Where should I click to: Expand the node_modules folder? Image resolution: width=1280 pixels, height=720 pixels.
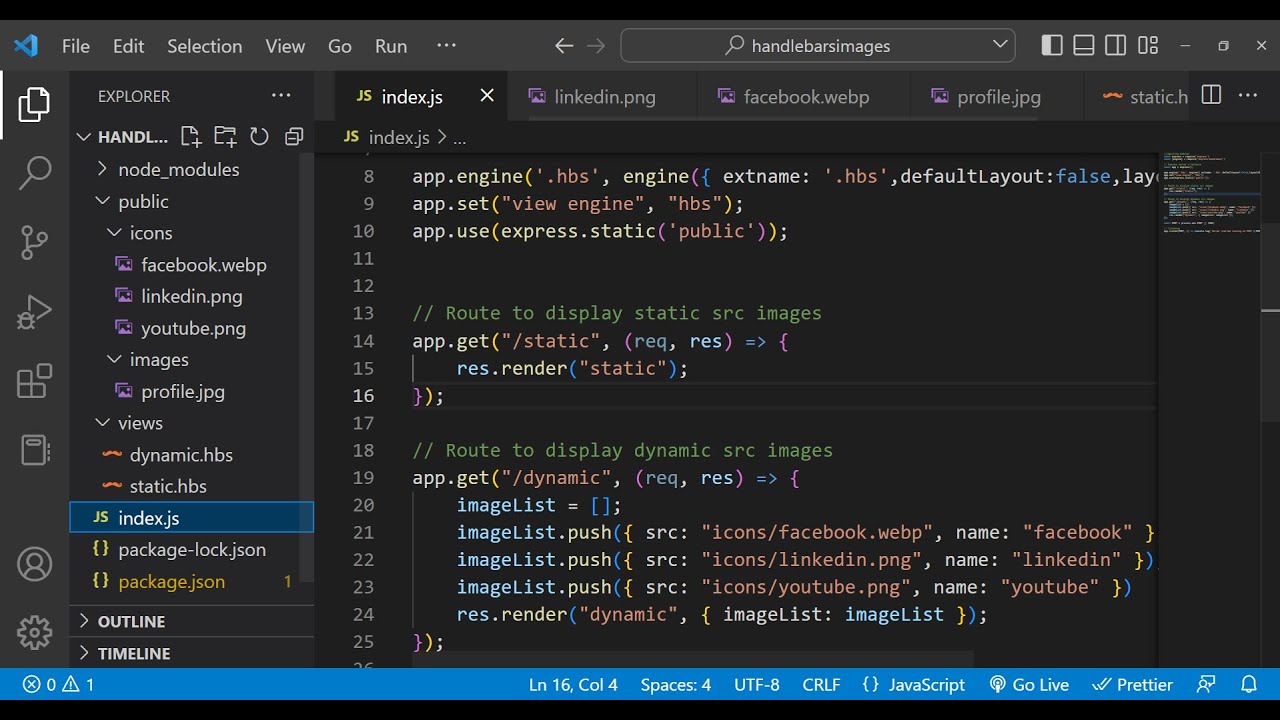[178, 170]
